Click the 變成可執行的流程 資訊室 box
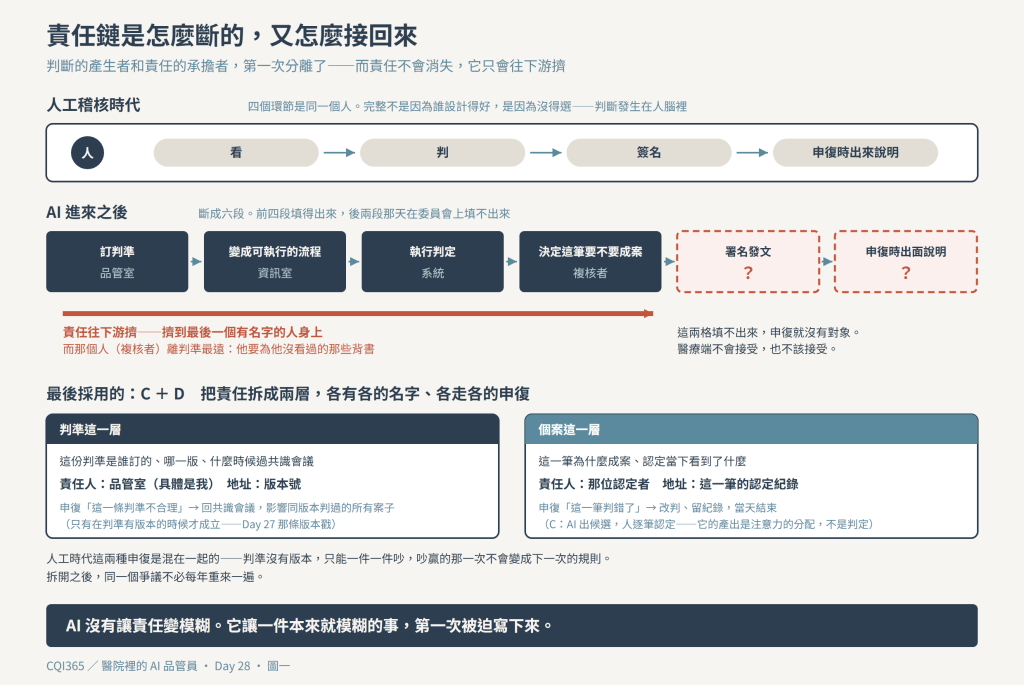1024x685 pixels. [275, 261]
